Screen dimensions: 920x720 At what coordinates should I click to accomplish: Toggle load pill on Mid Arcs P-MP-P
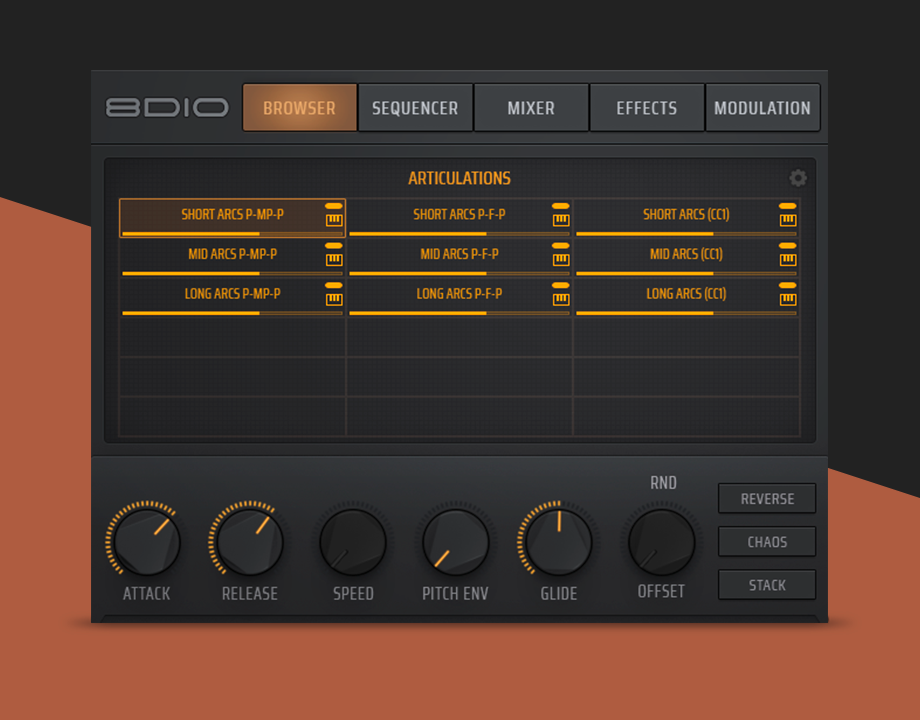tap(334, 245)
